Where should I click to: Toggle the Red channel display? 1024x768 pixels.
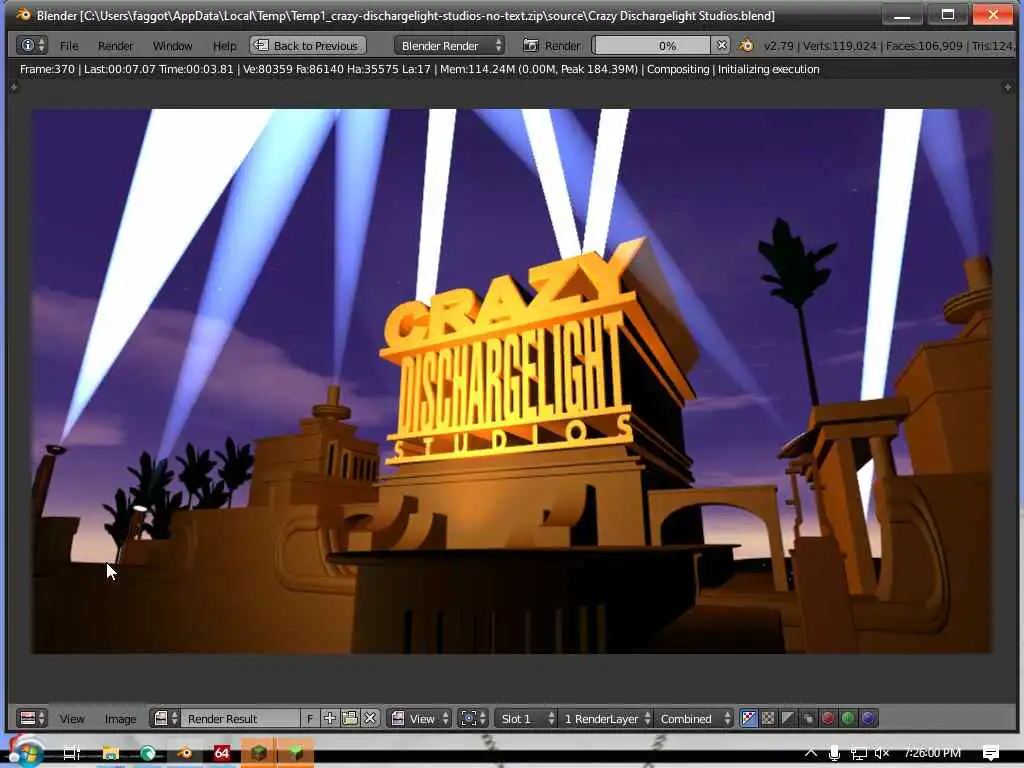tap(828, 718)
